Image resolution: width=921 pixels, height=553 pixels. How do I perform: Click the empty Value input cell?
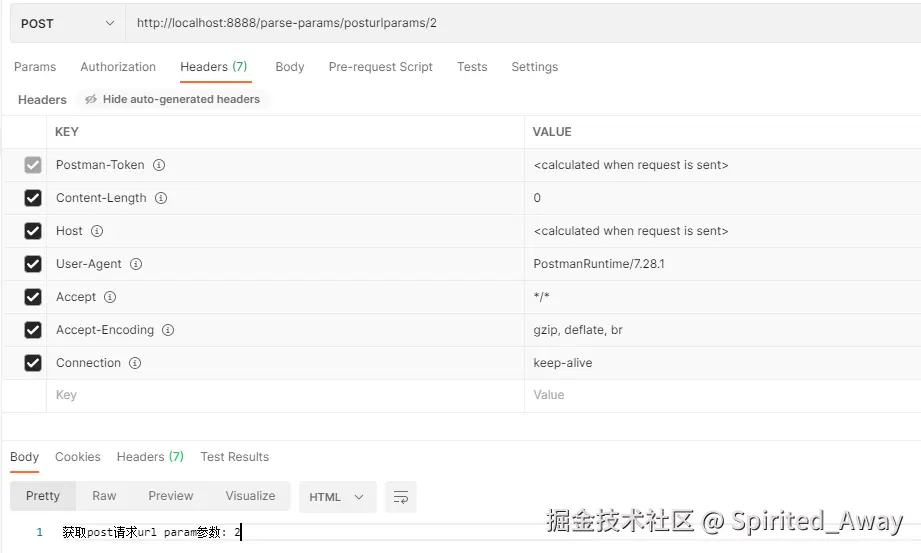722,396
